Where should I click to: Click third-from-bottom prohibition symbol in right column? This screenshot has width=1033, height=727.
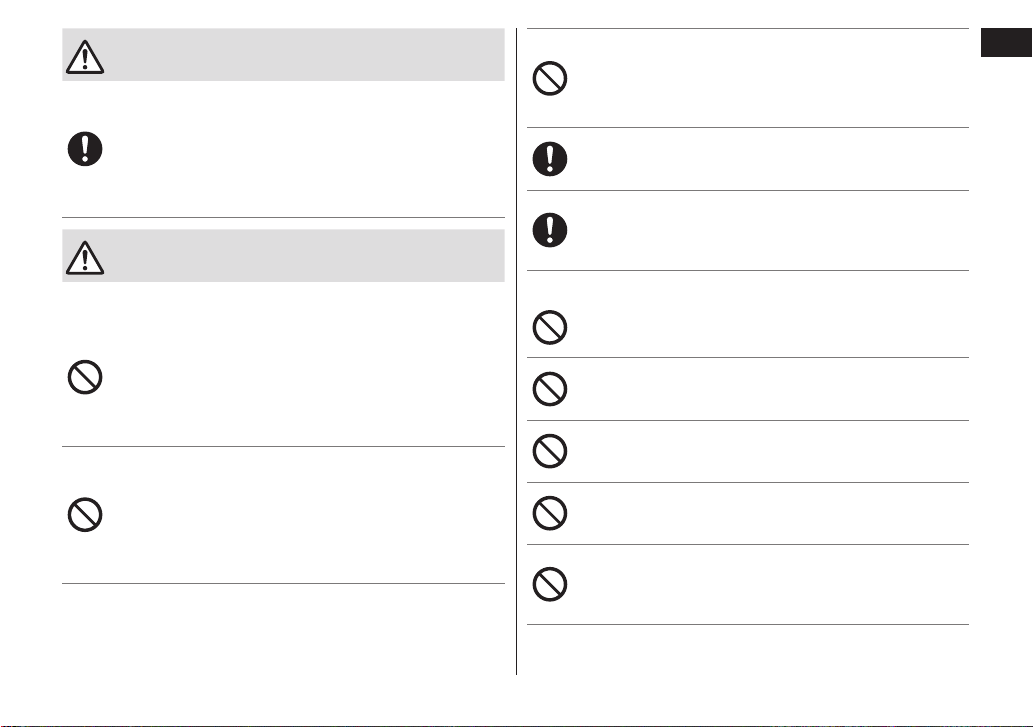click(x=550, y=451)
